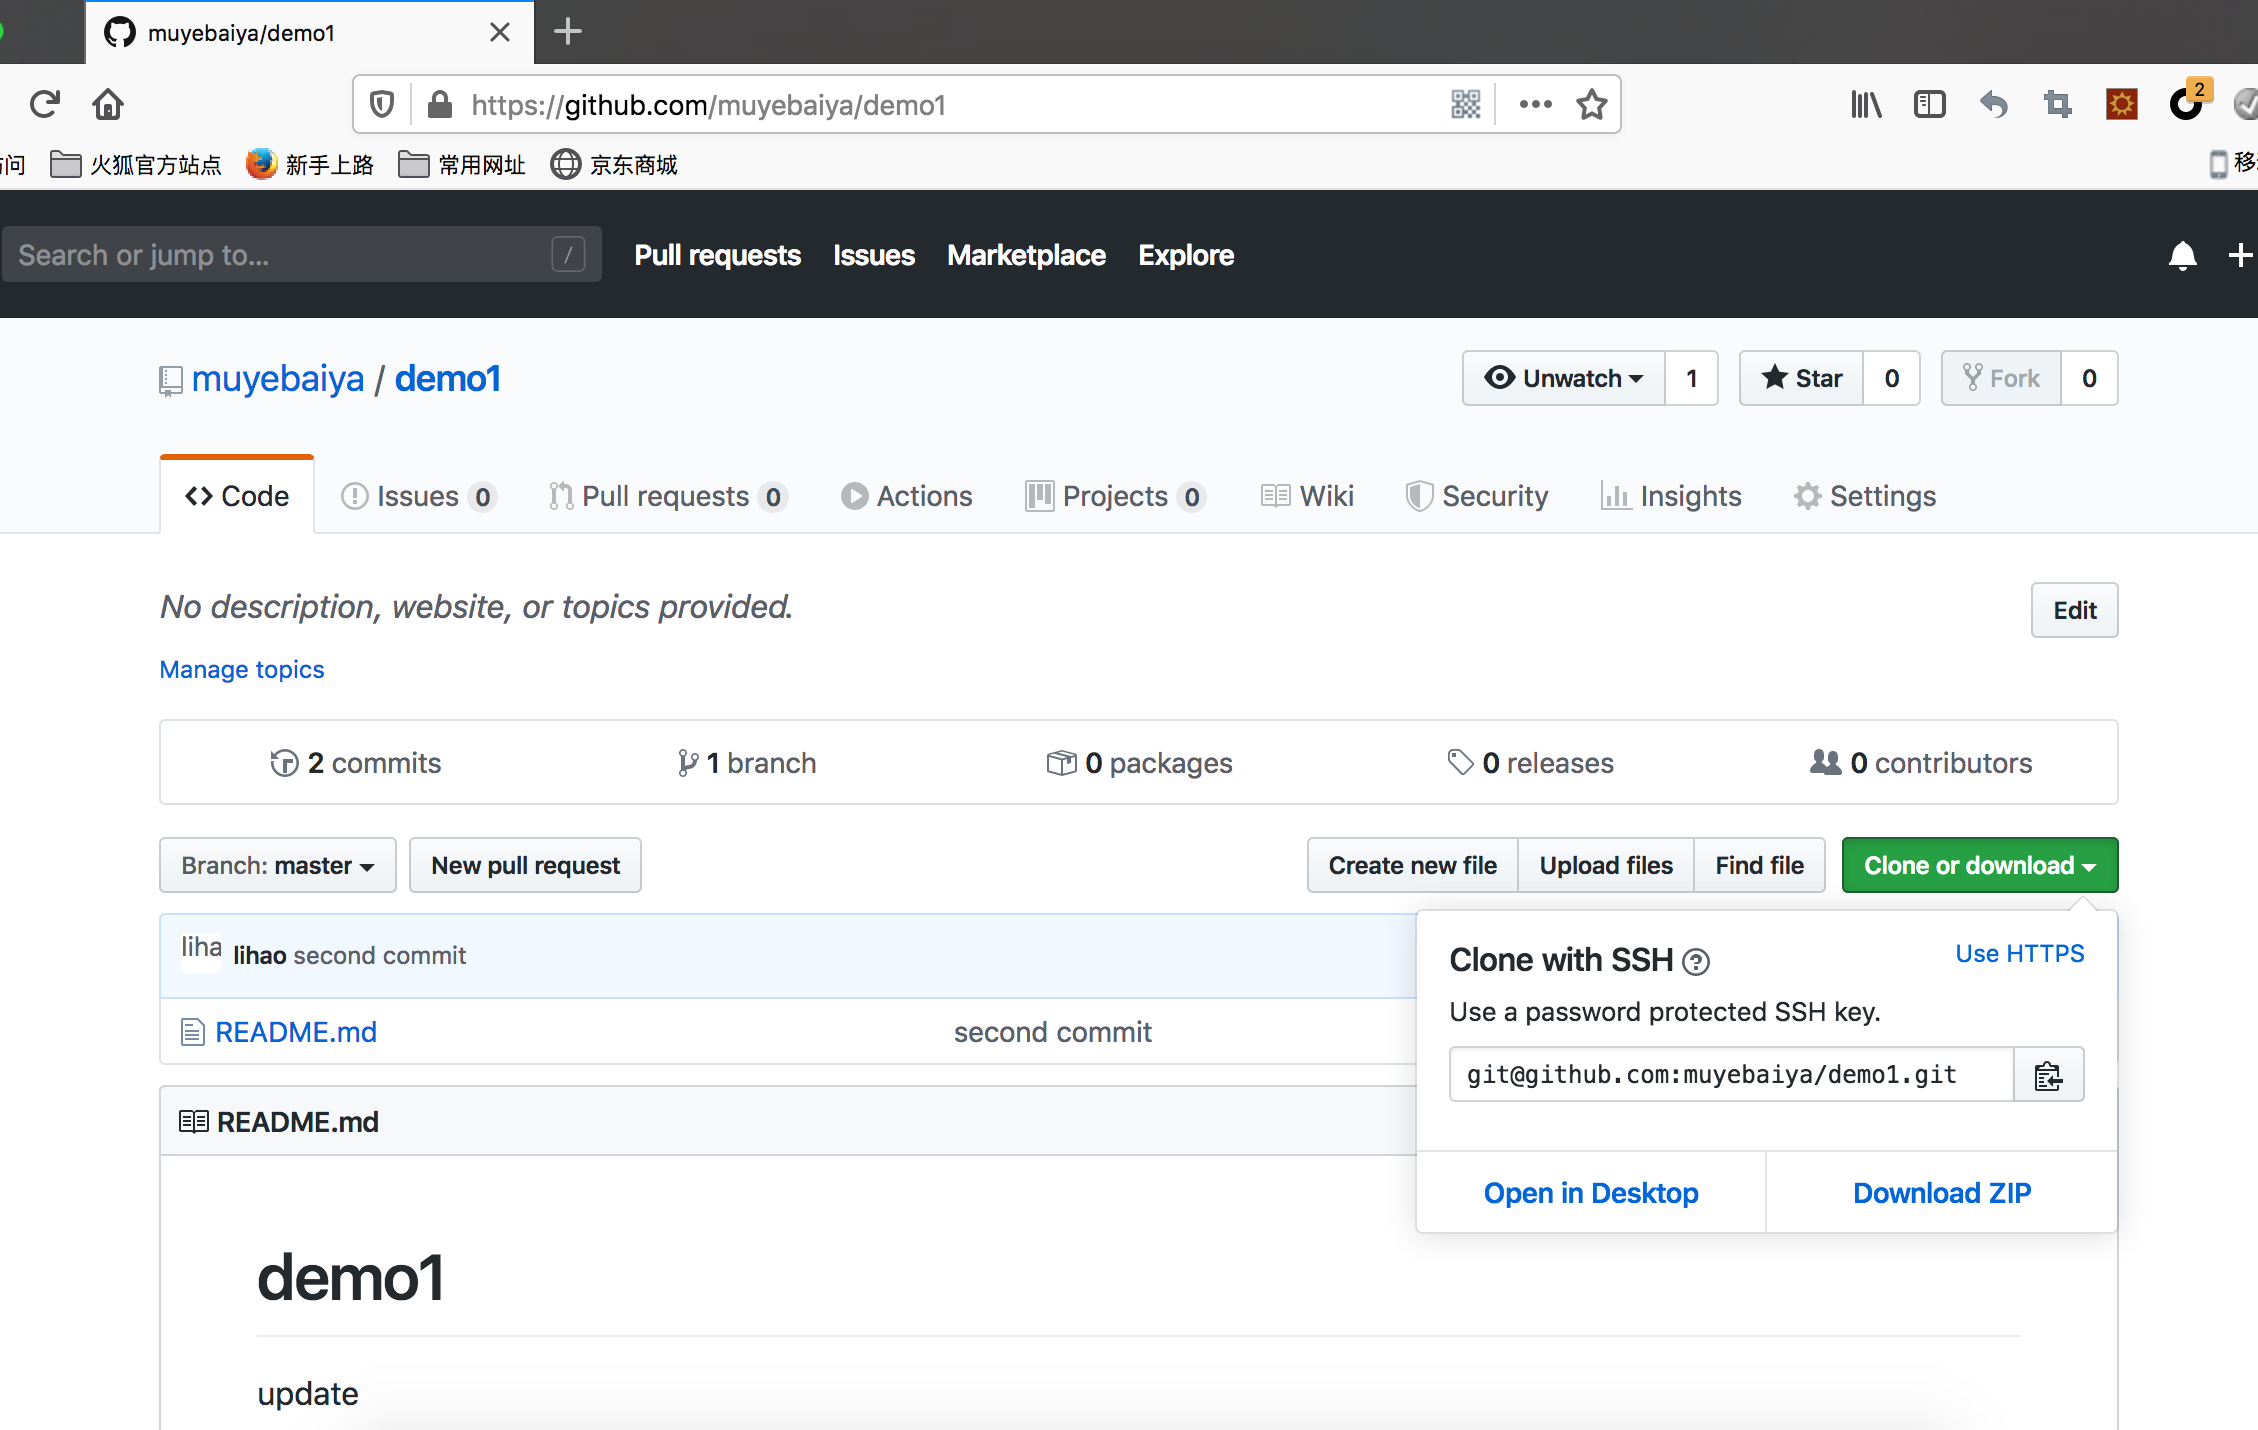Click the undo arrow toolbar extension icon
Screen dimensions: 2258x1430
1993,104
